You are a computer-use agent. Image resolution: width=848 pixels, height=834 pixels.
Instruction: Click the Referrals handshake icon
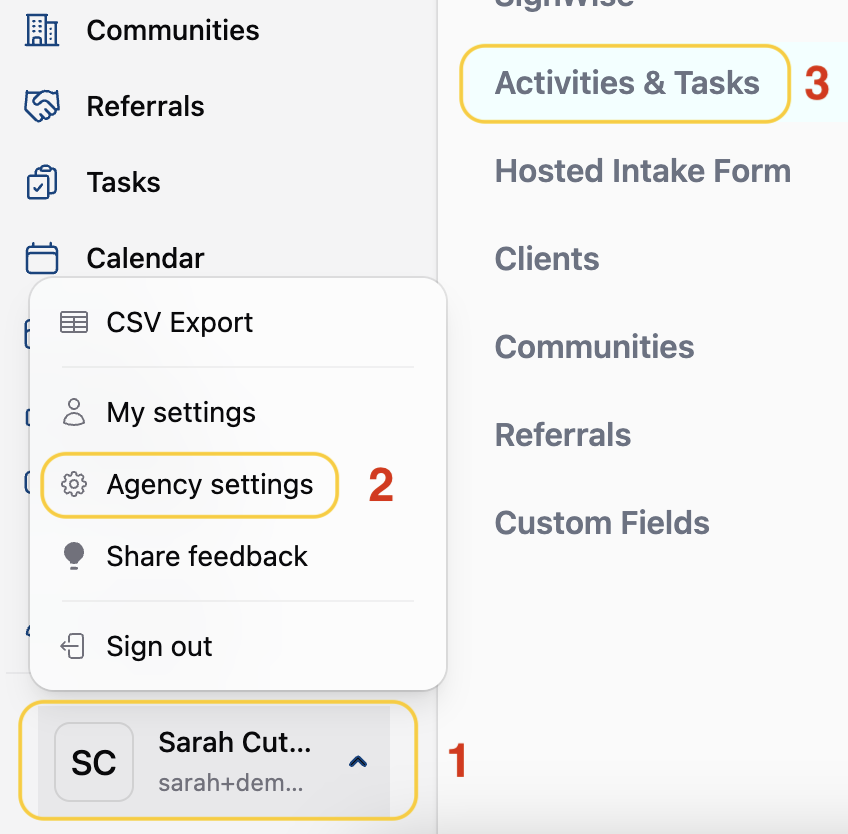click(x=42, y=105)
